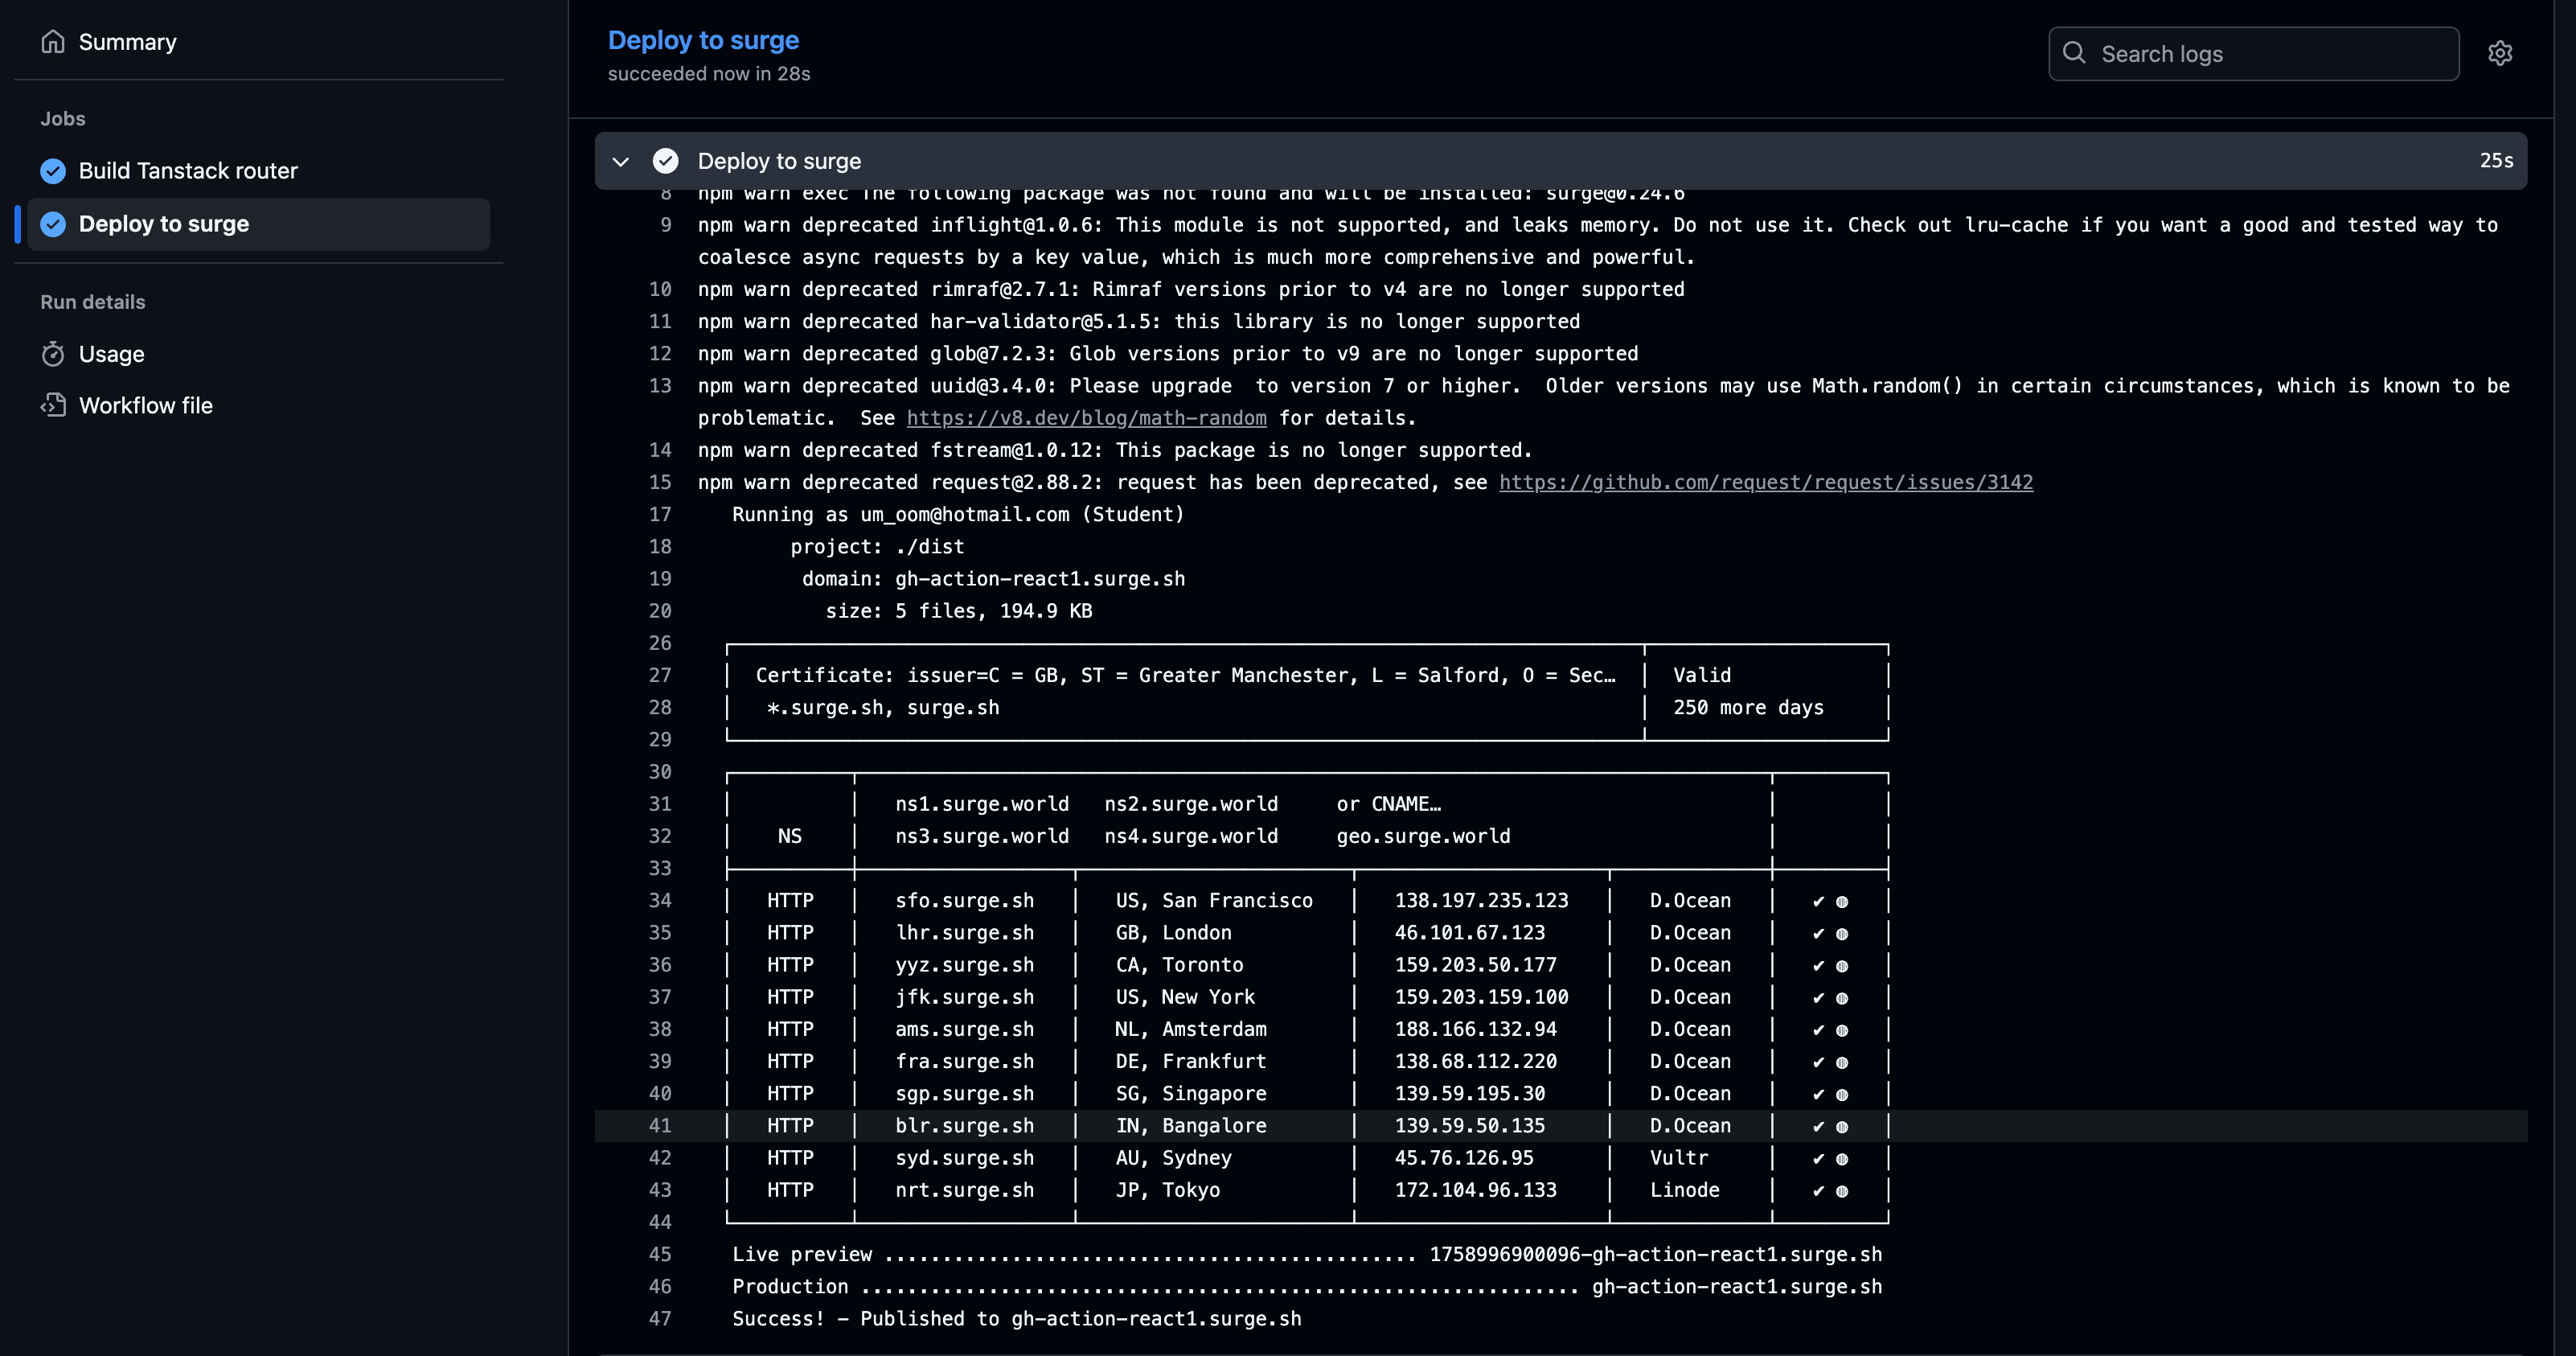Select log line number 47
Image resolution: width=2576 pixels, height=1356 pixels.
pos(660,1319)
